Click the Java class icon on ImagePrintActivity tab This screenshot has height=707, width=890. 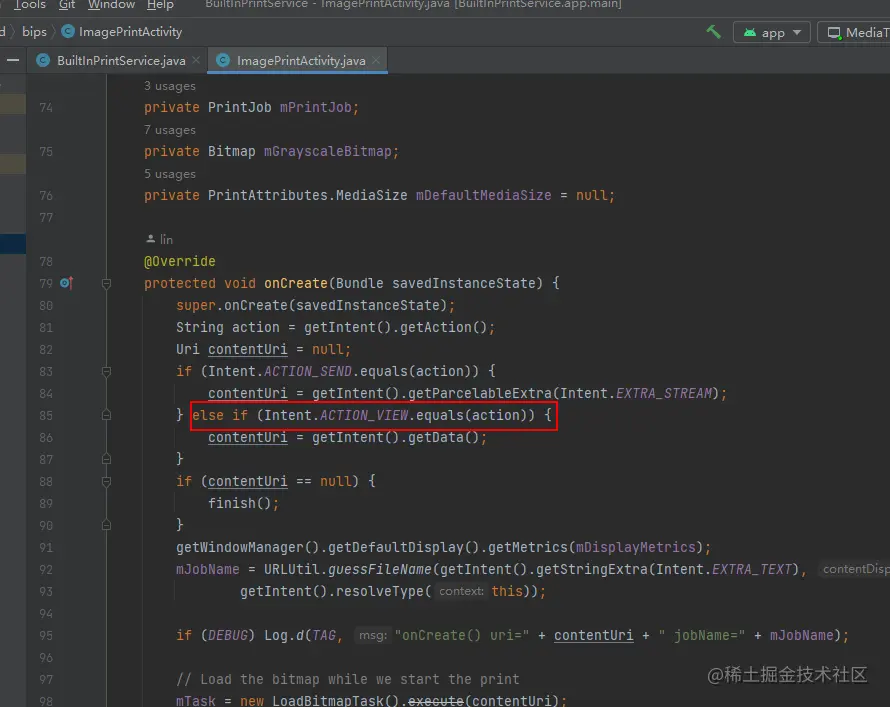(x=223, y=61)
